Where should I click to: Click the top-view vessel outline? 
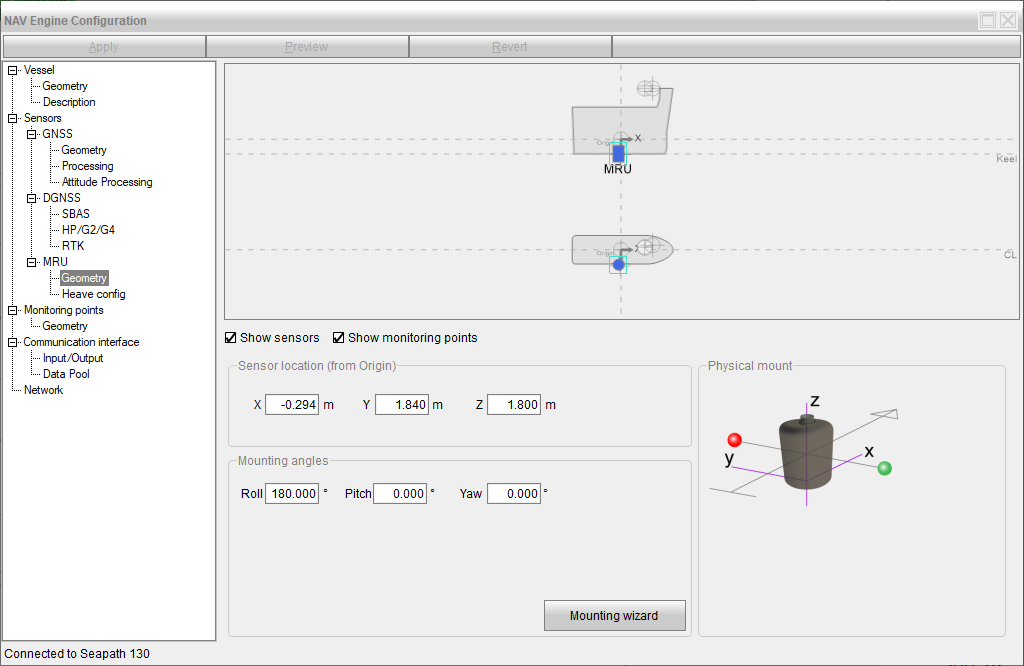pos(590,250)
